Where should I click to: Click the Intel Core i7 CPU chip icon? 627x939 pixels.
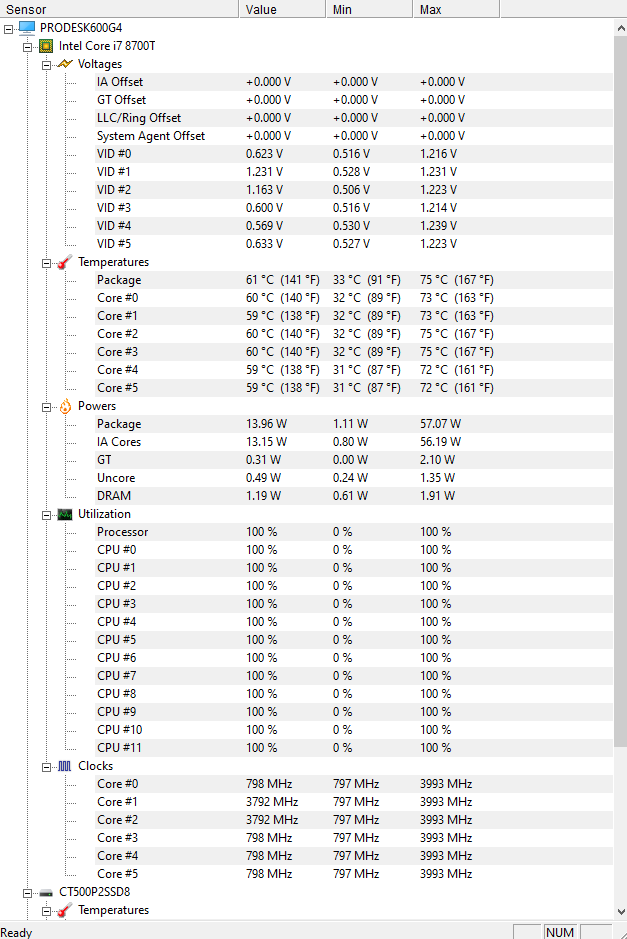(x=46, y=46)
